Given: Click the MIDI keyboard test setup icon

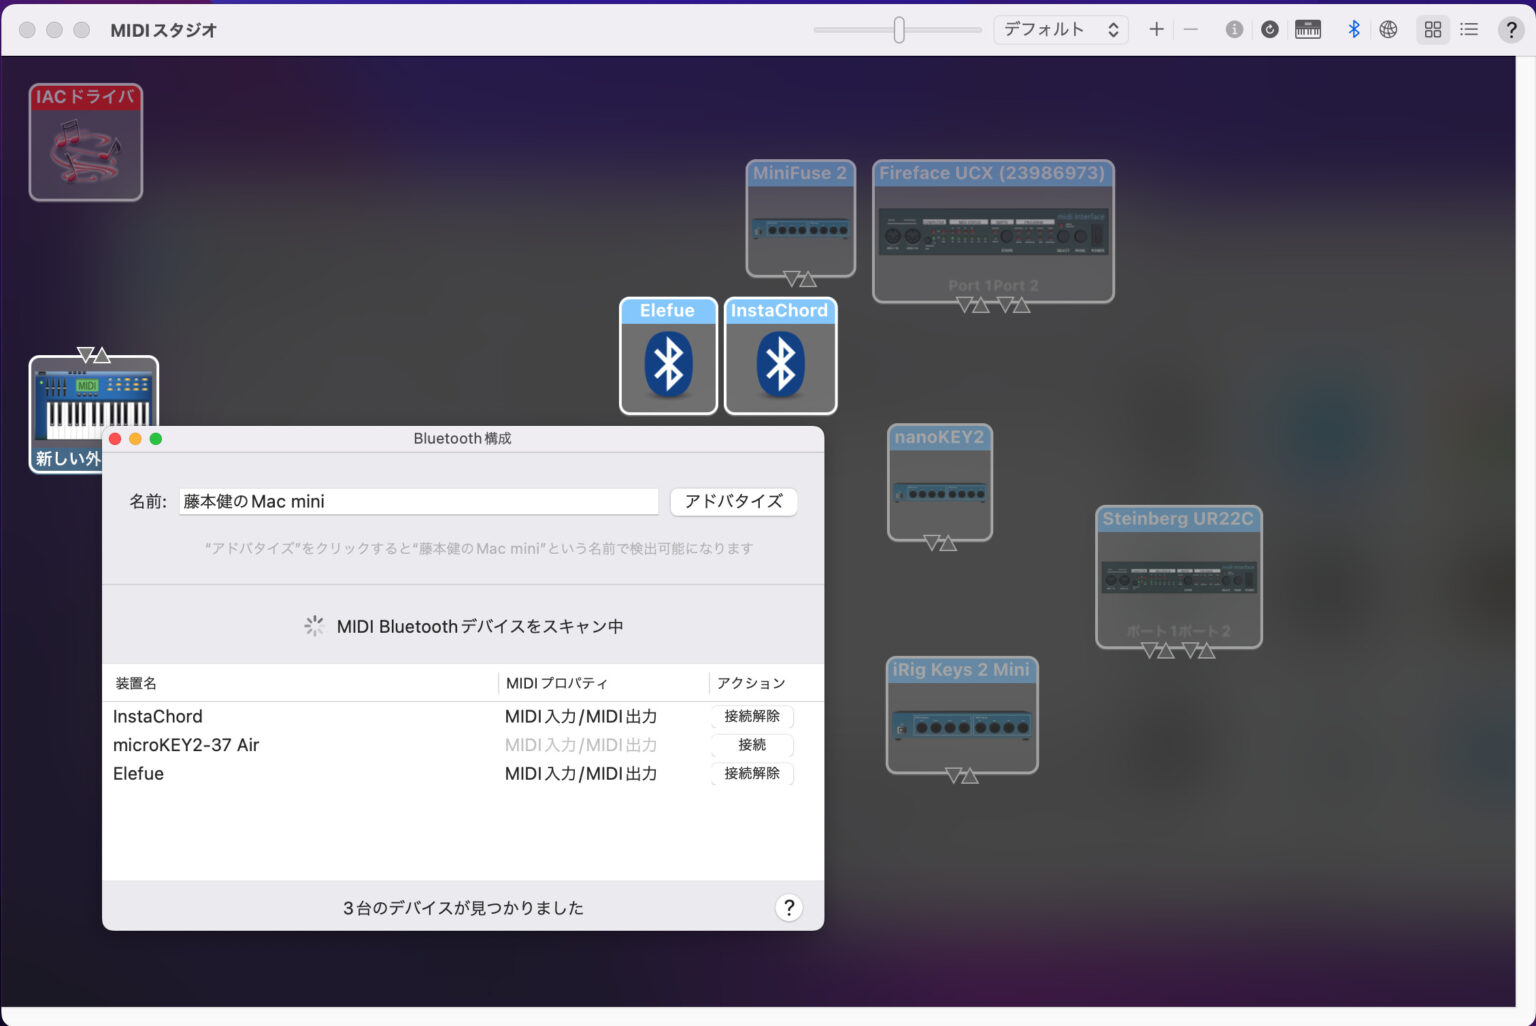Looking at the screenshot, I should point(1307,29).
